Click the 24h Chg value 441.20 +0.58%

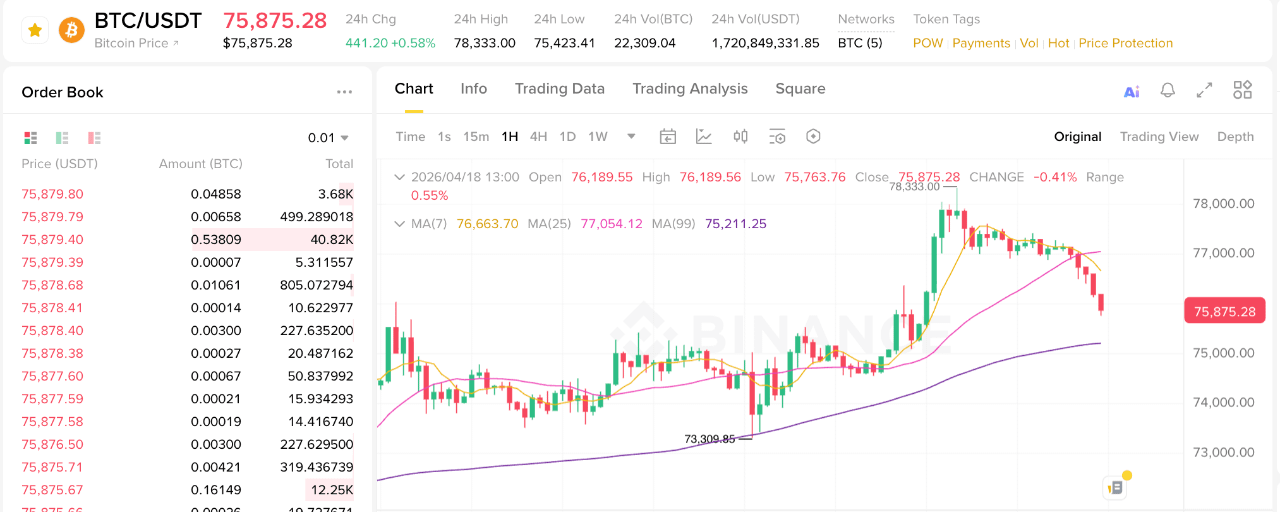390,43
